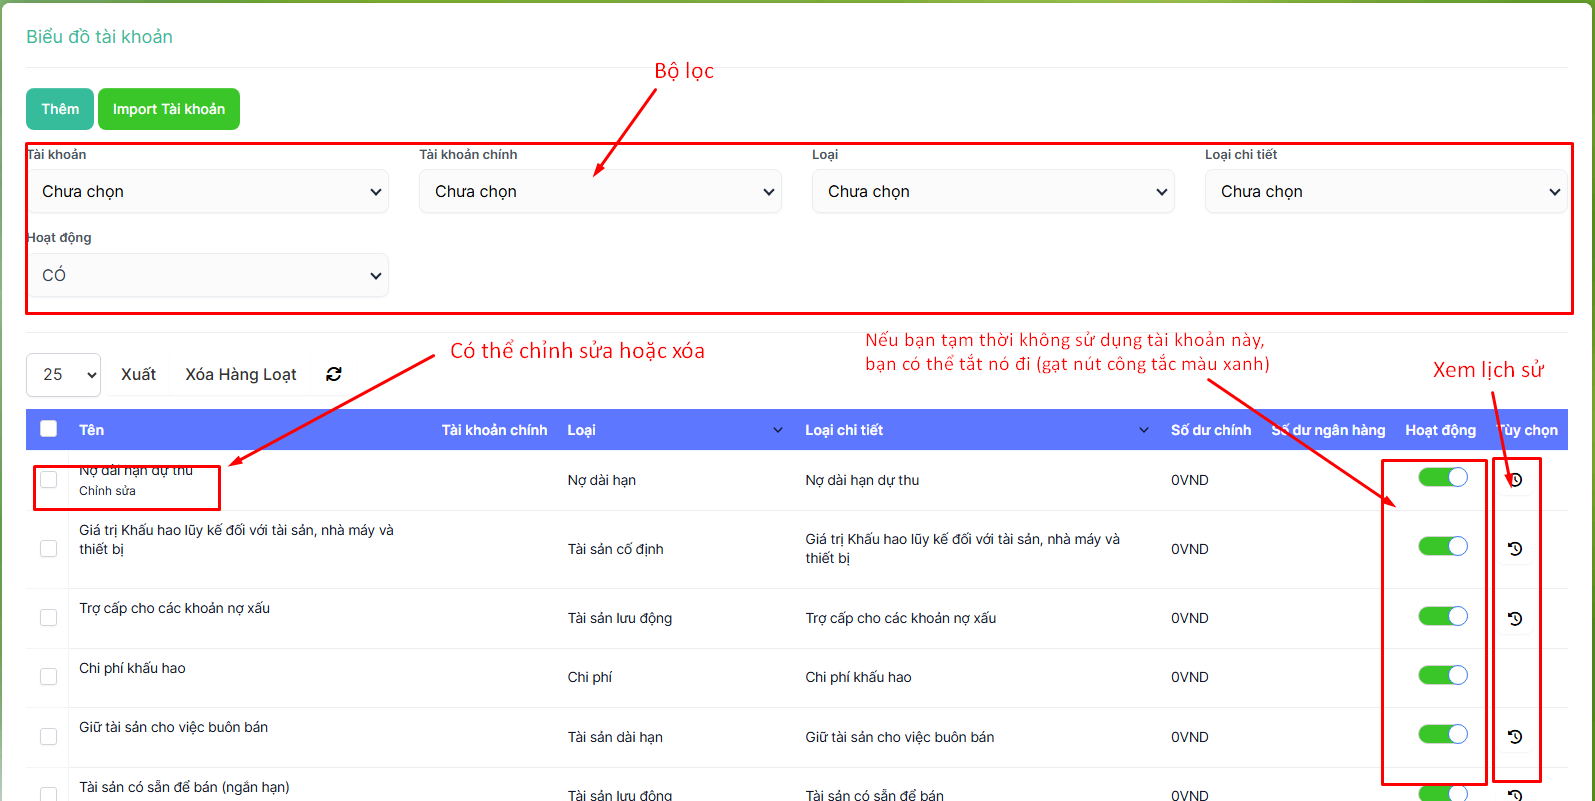Open history for Nợ dài hạn dự thu
Viewport: 1595px width, 801px height.
1515,480
